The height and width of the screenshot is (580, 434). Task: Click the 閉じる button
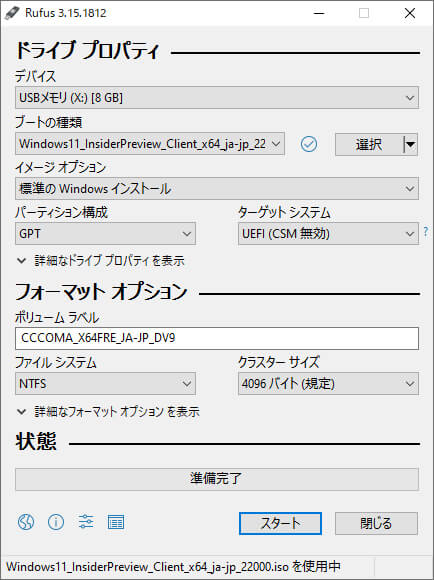(x=376, y=523)
